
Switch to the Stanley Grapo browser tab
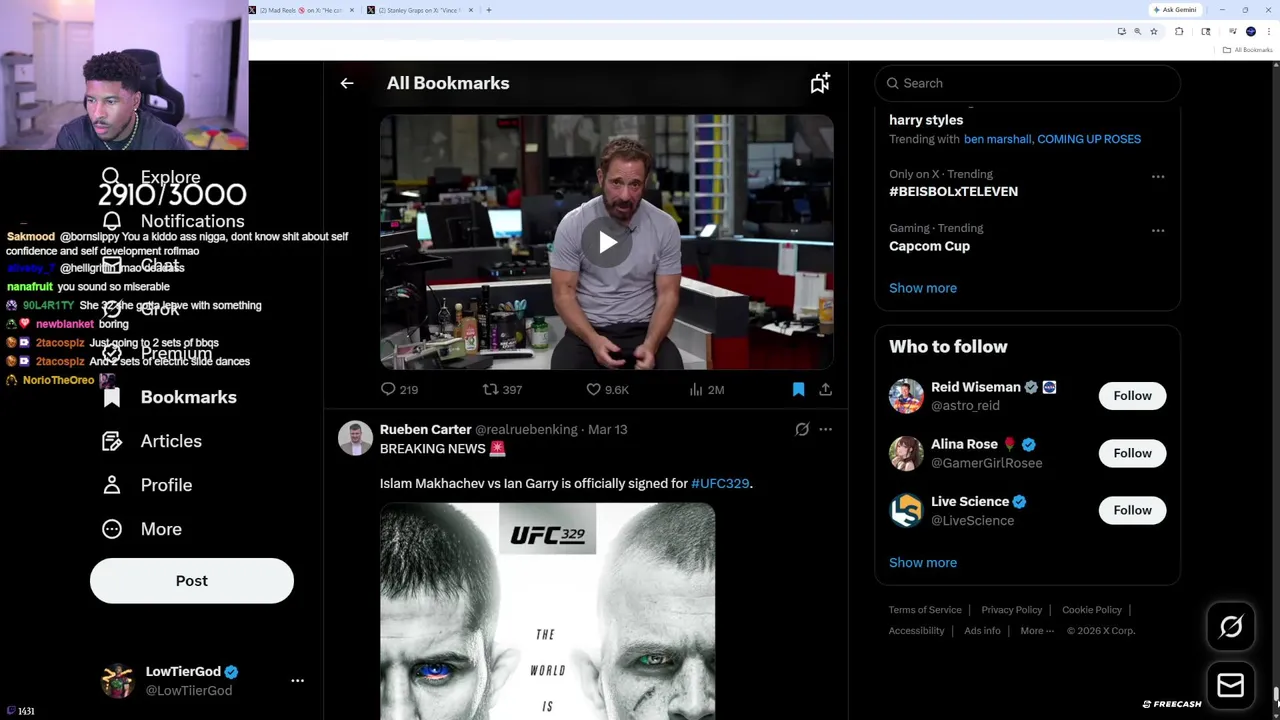(x=418, y=10)
